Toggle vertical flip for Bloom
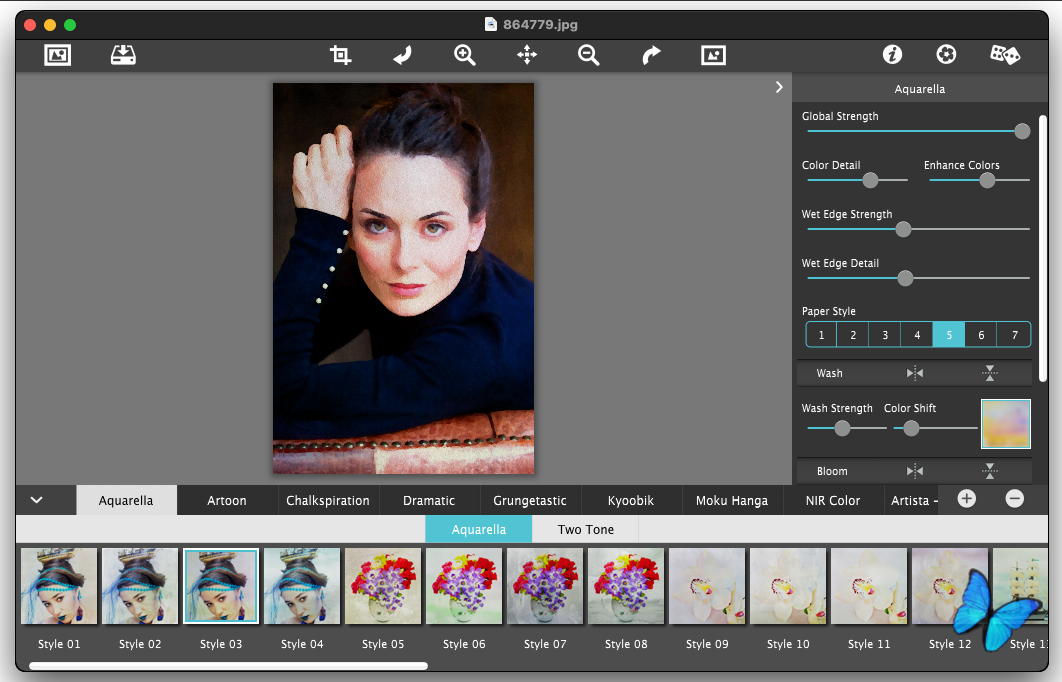The width and height of the screenshot is (1062, 682). coord(989,471)
